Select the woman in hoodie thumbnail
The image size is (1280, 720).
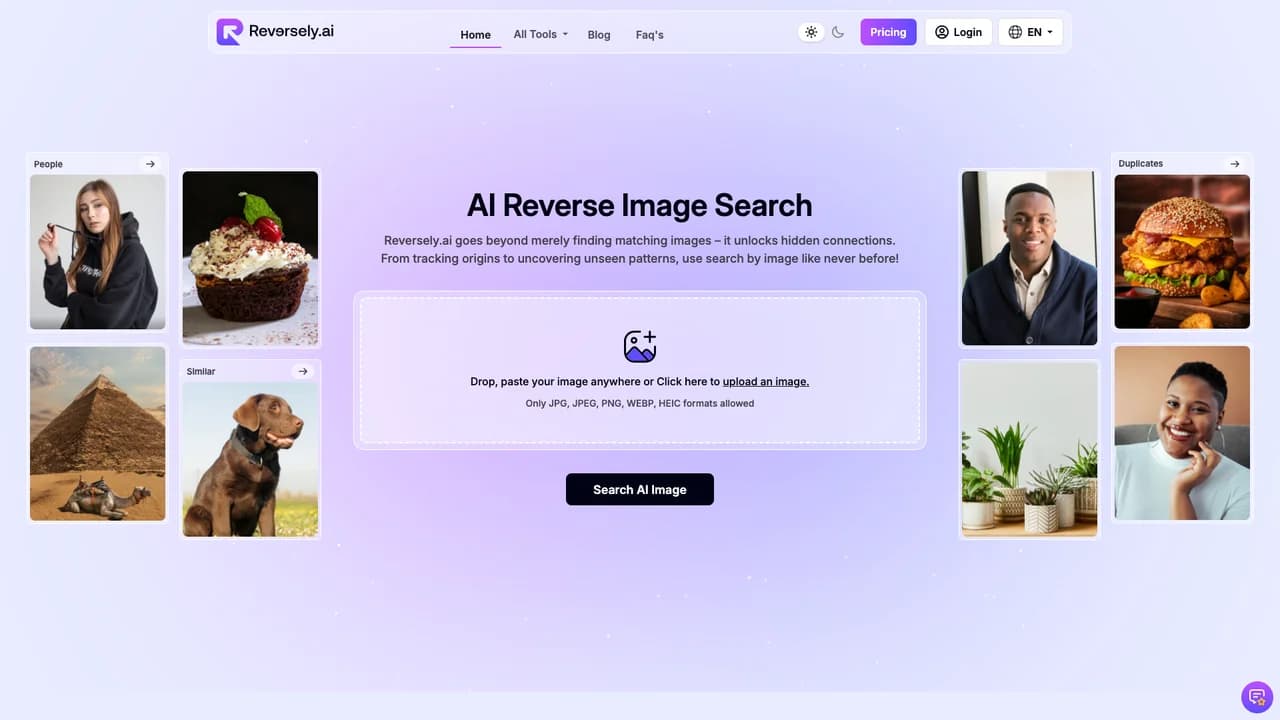(98, 252)
